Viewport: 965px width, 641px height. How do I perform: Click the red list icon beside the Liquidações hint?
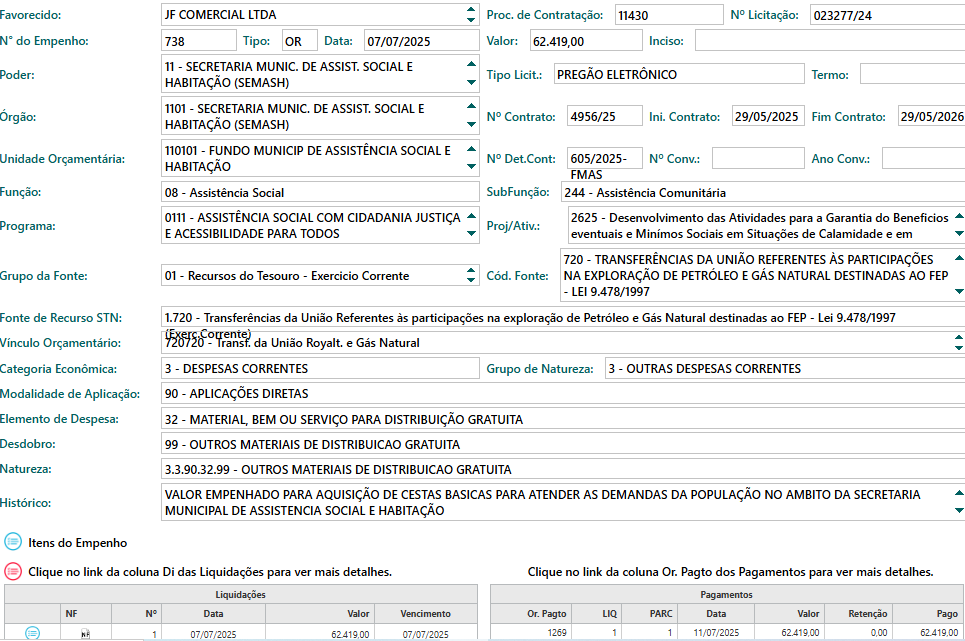pyautogui.click(x=13, y=571)
